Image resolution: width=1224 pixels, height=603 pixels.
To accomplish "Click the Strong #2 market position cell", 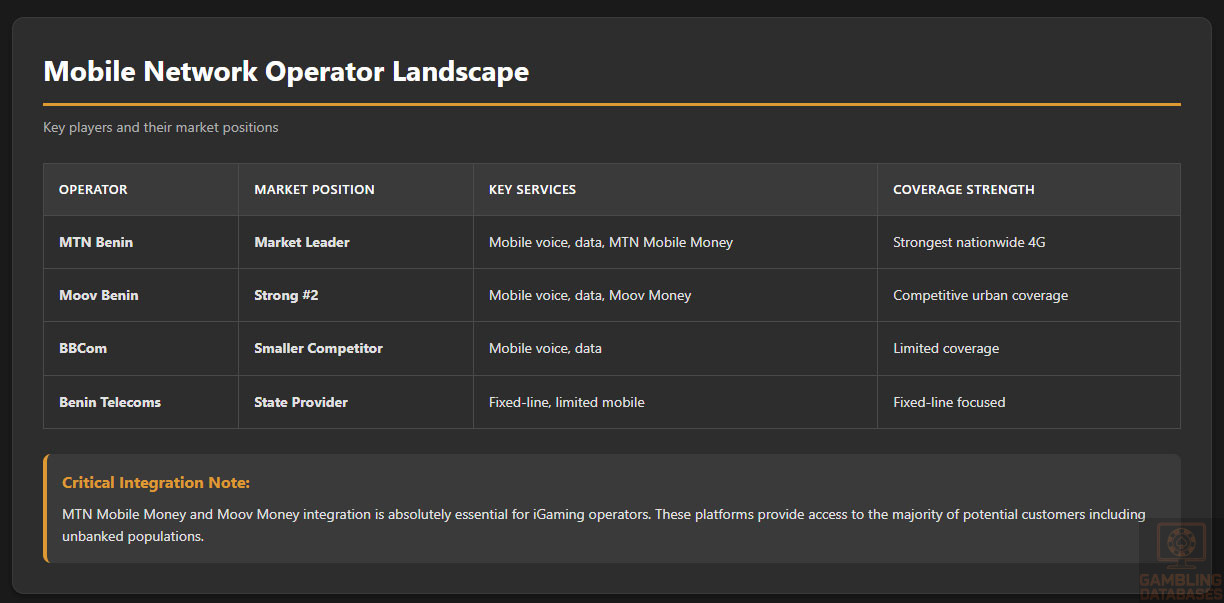I will (286, 295).
